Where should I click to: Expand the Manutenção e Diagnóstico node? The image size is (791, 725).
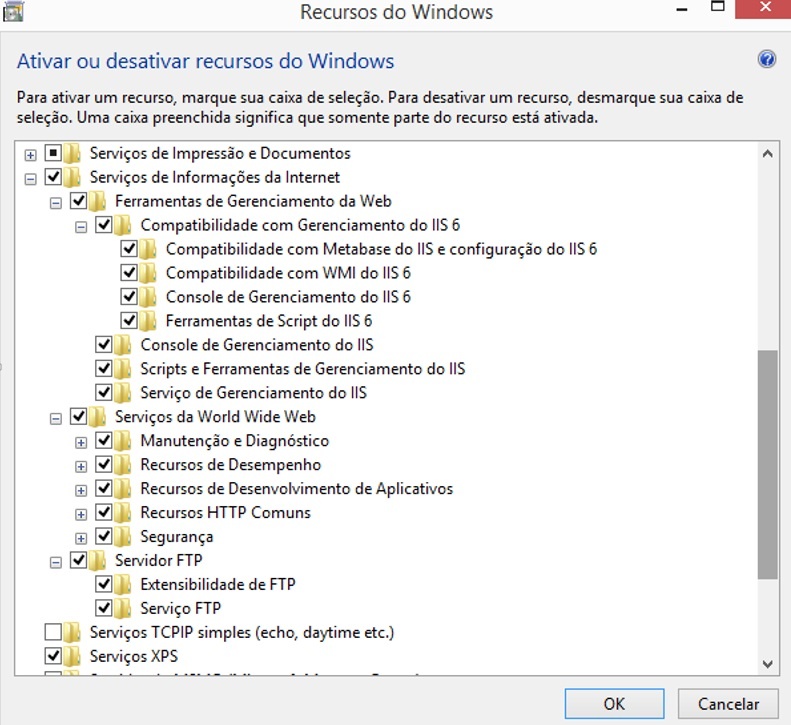(82, 441)
